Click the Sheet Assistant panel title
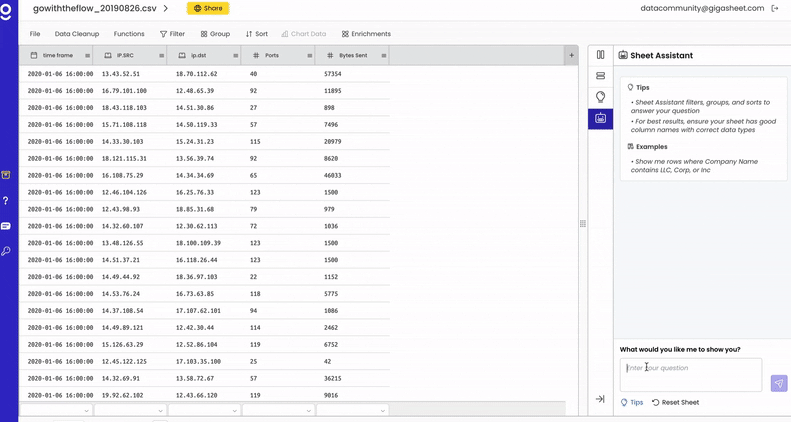The image size is (791, 422). pos(661,55)
